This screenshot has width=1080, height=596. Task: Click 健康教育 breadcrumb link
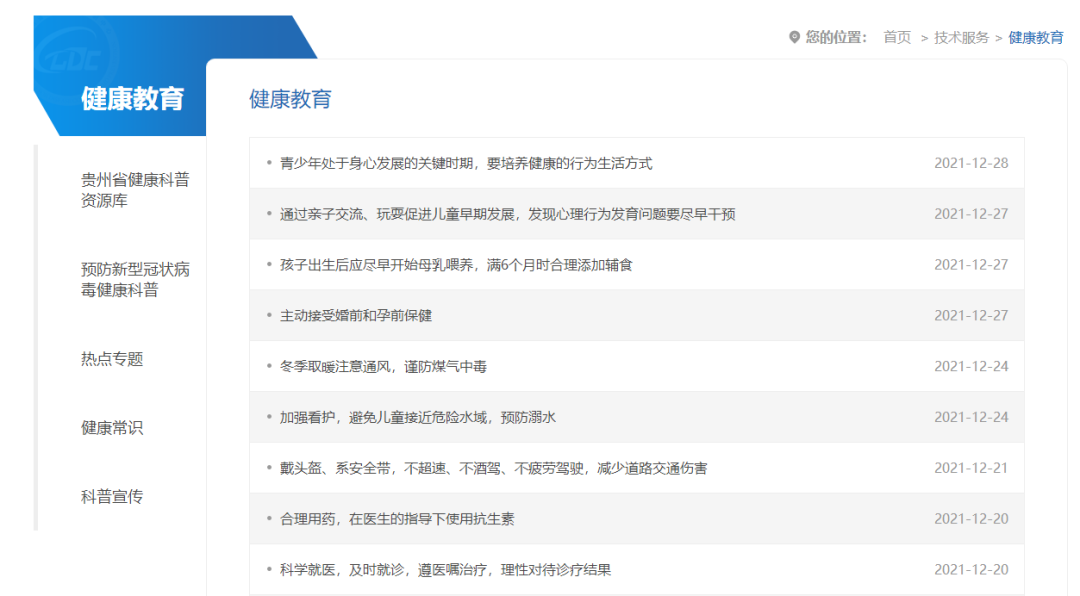(1035, 38)
